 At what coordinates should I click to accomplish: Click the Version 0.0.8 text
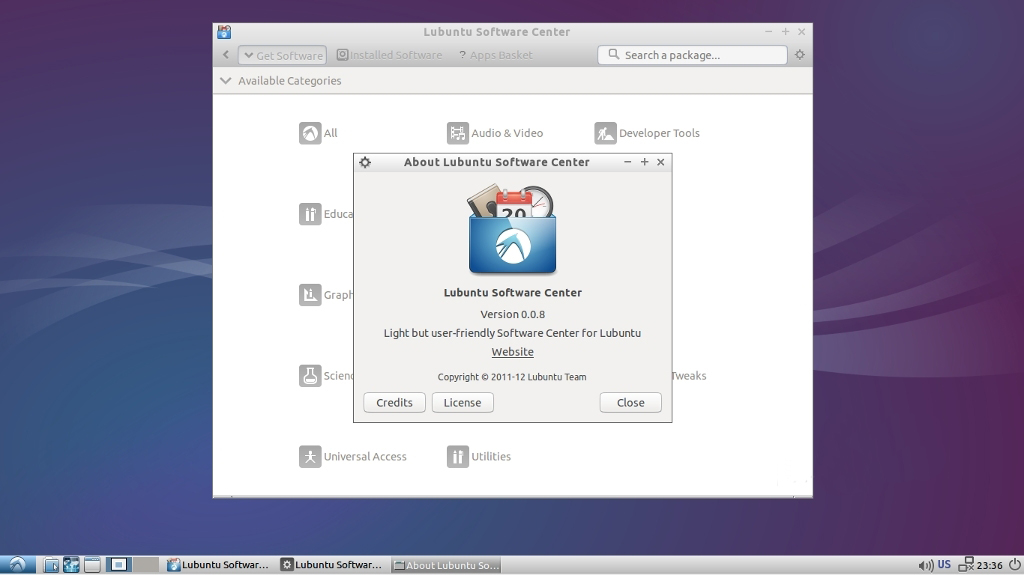coord(513,314)
